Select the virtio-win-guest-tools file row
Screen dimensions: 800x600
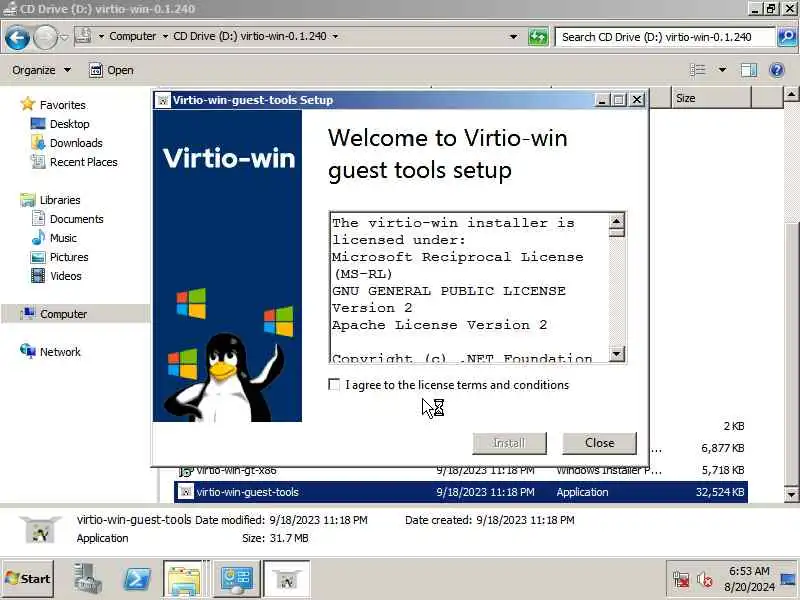pos(461,492)
